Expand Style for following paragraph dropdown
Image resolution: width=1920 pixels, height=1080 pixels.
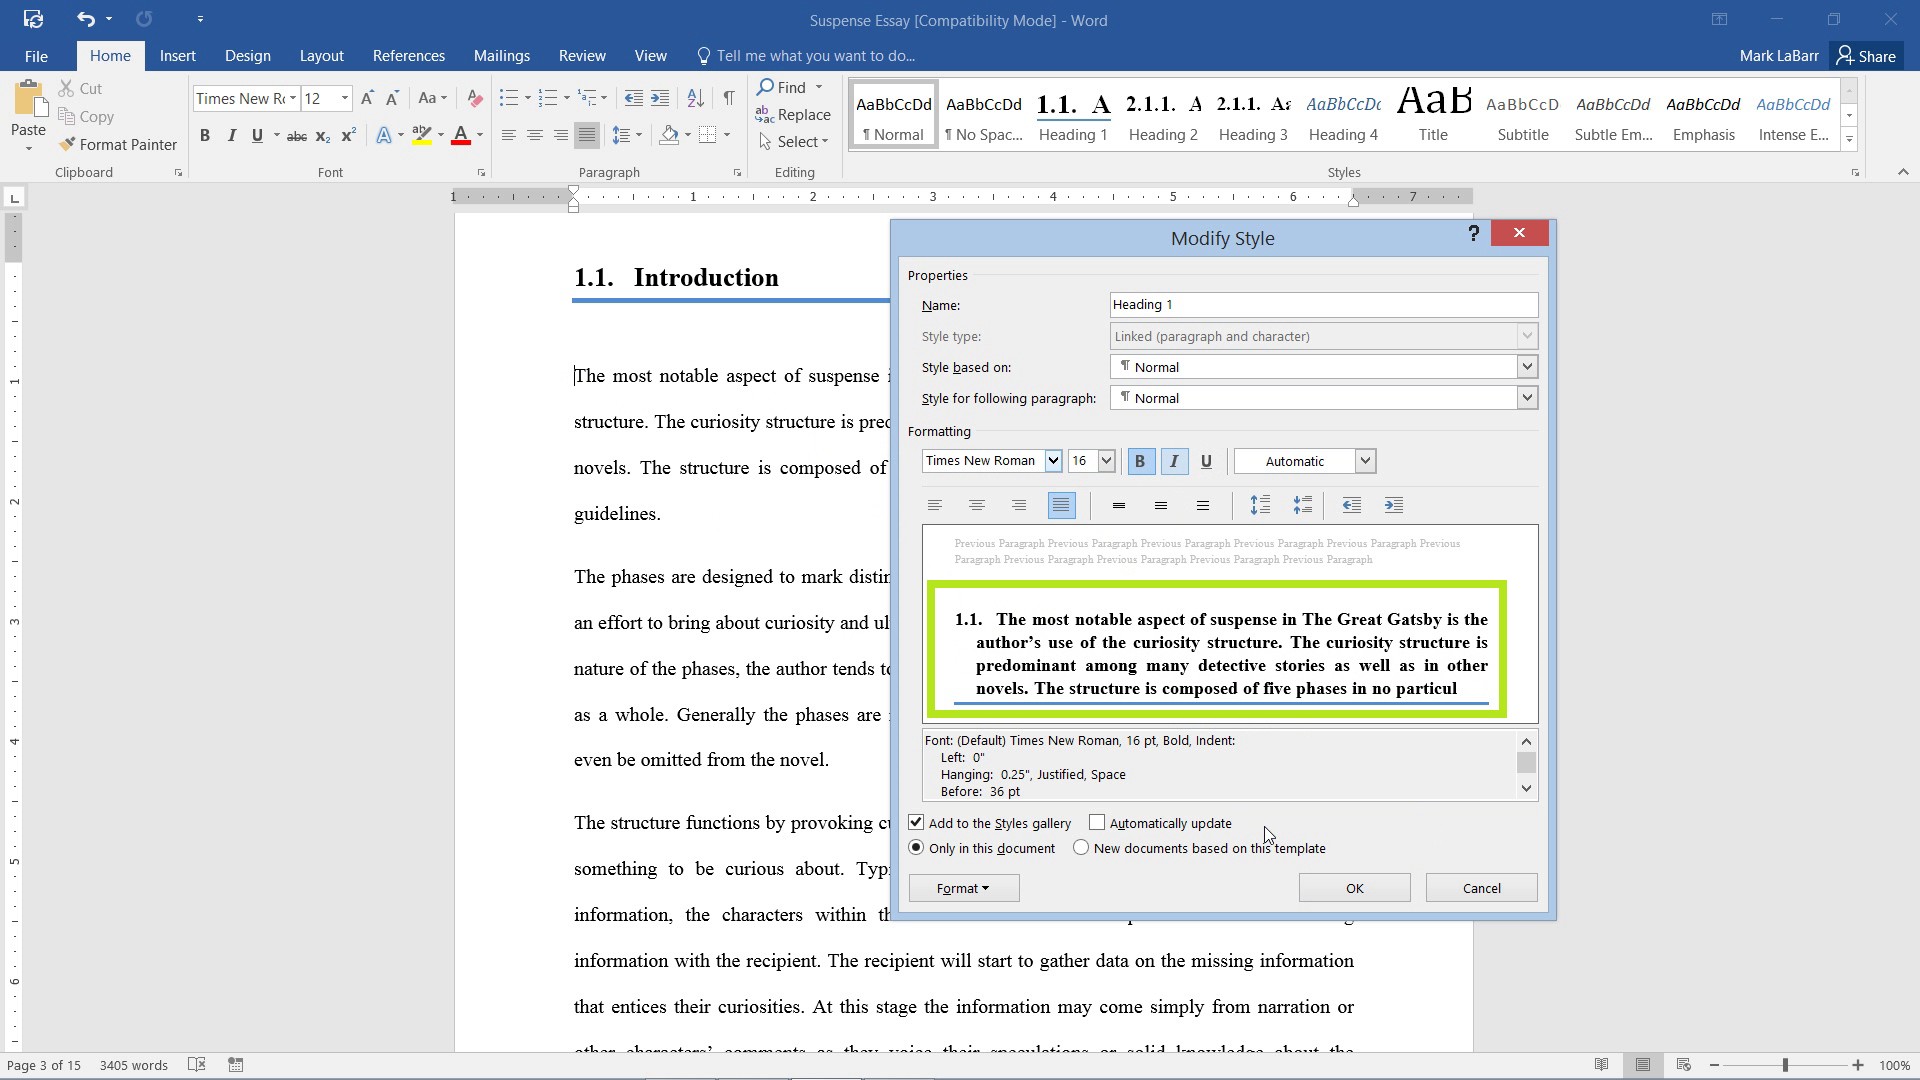(x=1526, y=397)
